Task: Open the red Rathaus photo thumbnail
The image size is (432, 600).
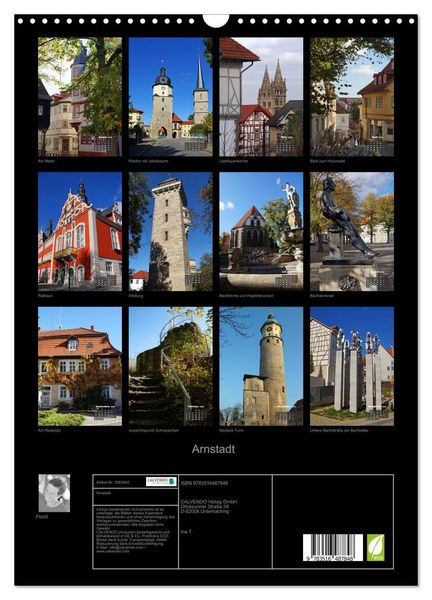Action: (x=80, y=232)
